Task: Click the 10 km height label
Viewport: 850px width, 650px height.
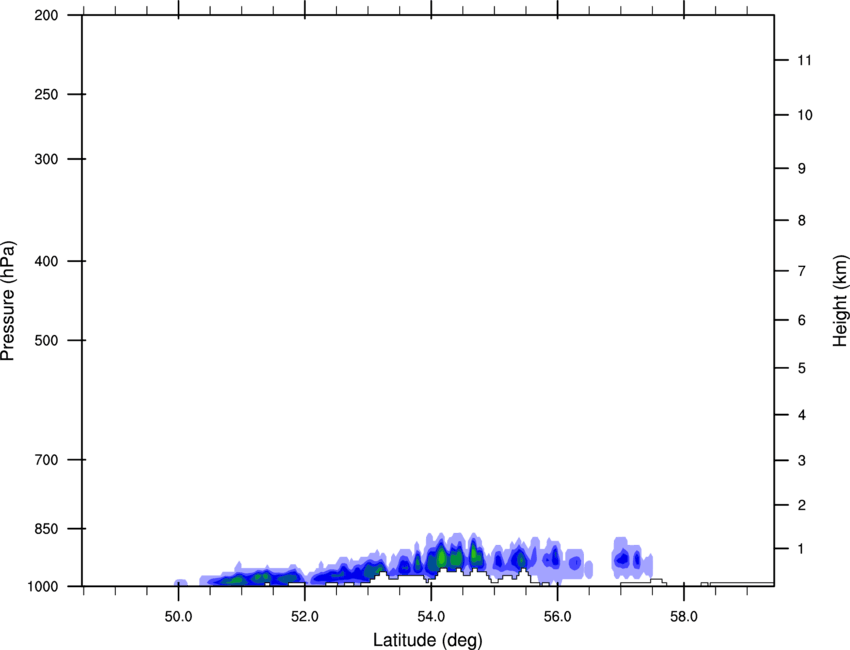Action: [805, 115]
